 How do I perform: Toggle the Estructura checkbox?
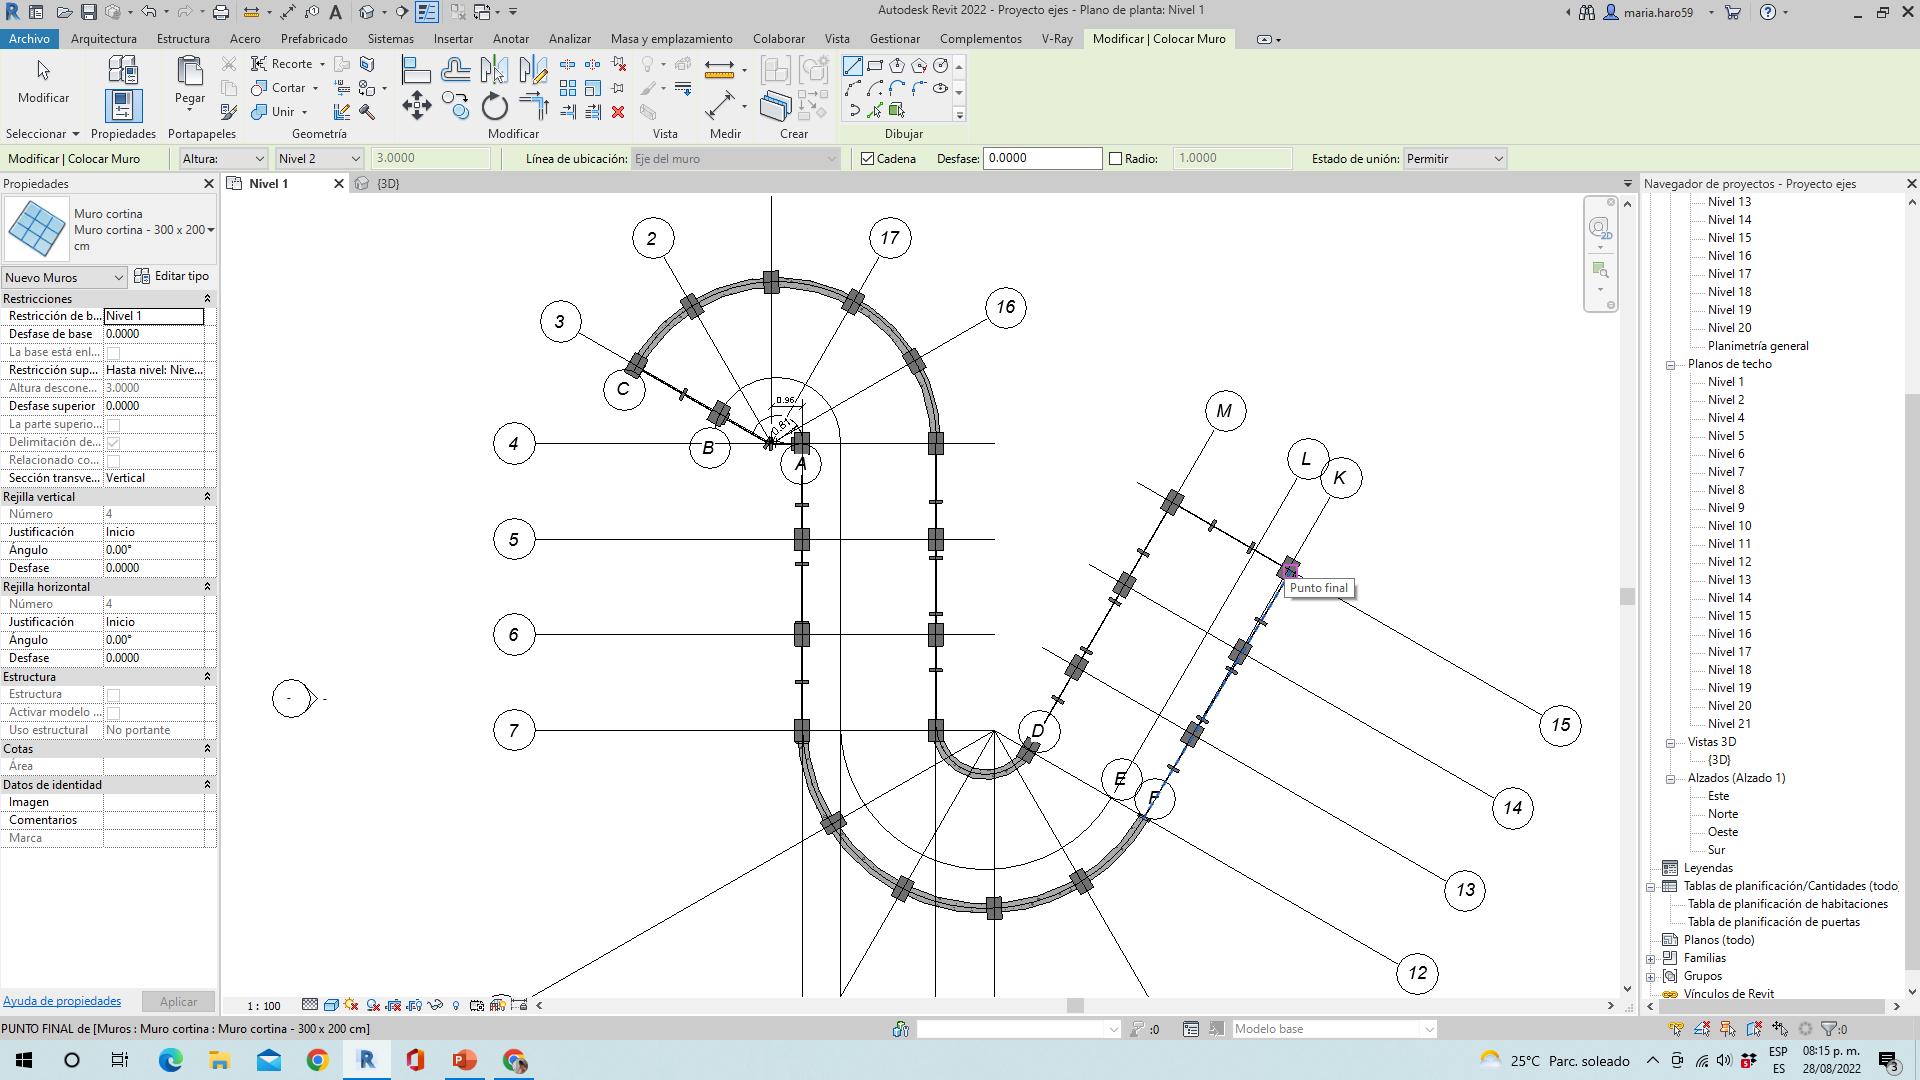click(113, 695)
